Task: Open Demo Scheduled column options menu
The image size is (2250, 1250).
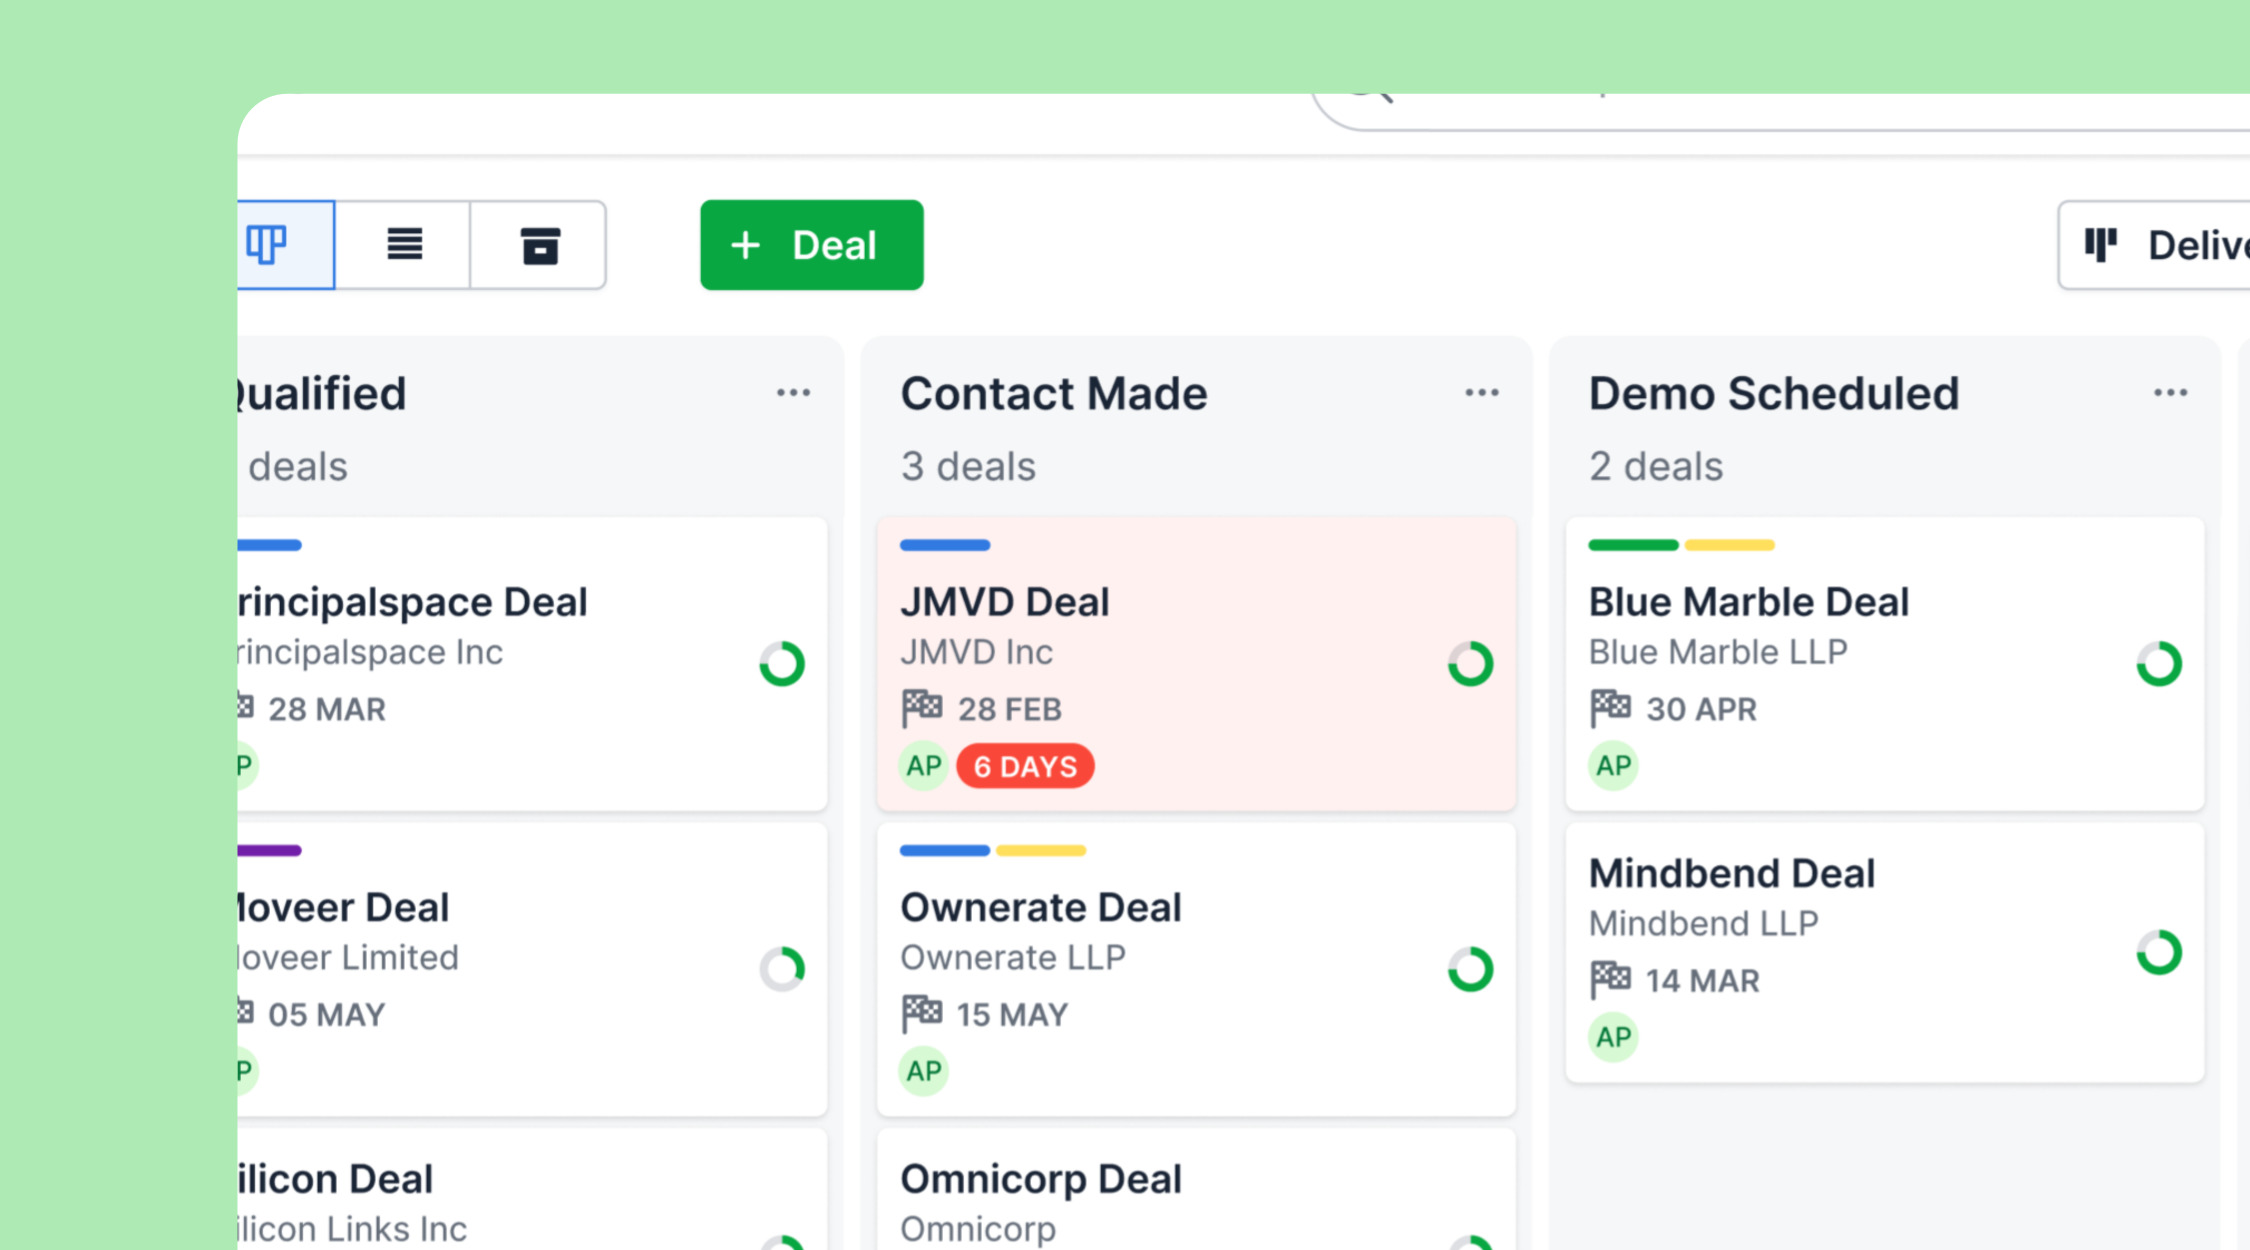Action: click(x=2170, y=393)
